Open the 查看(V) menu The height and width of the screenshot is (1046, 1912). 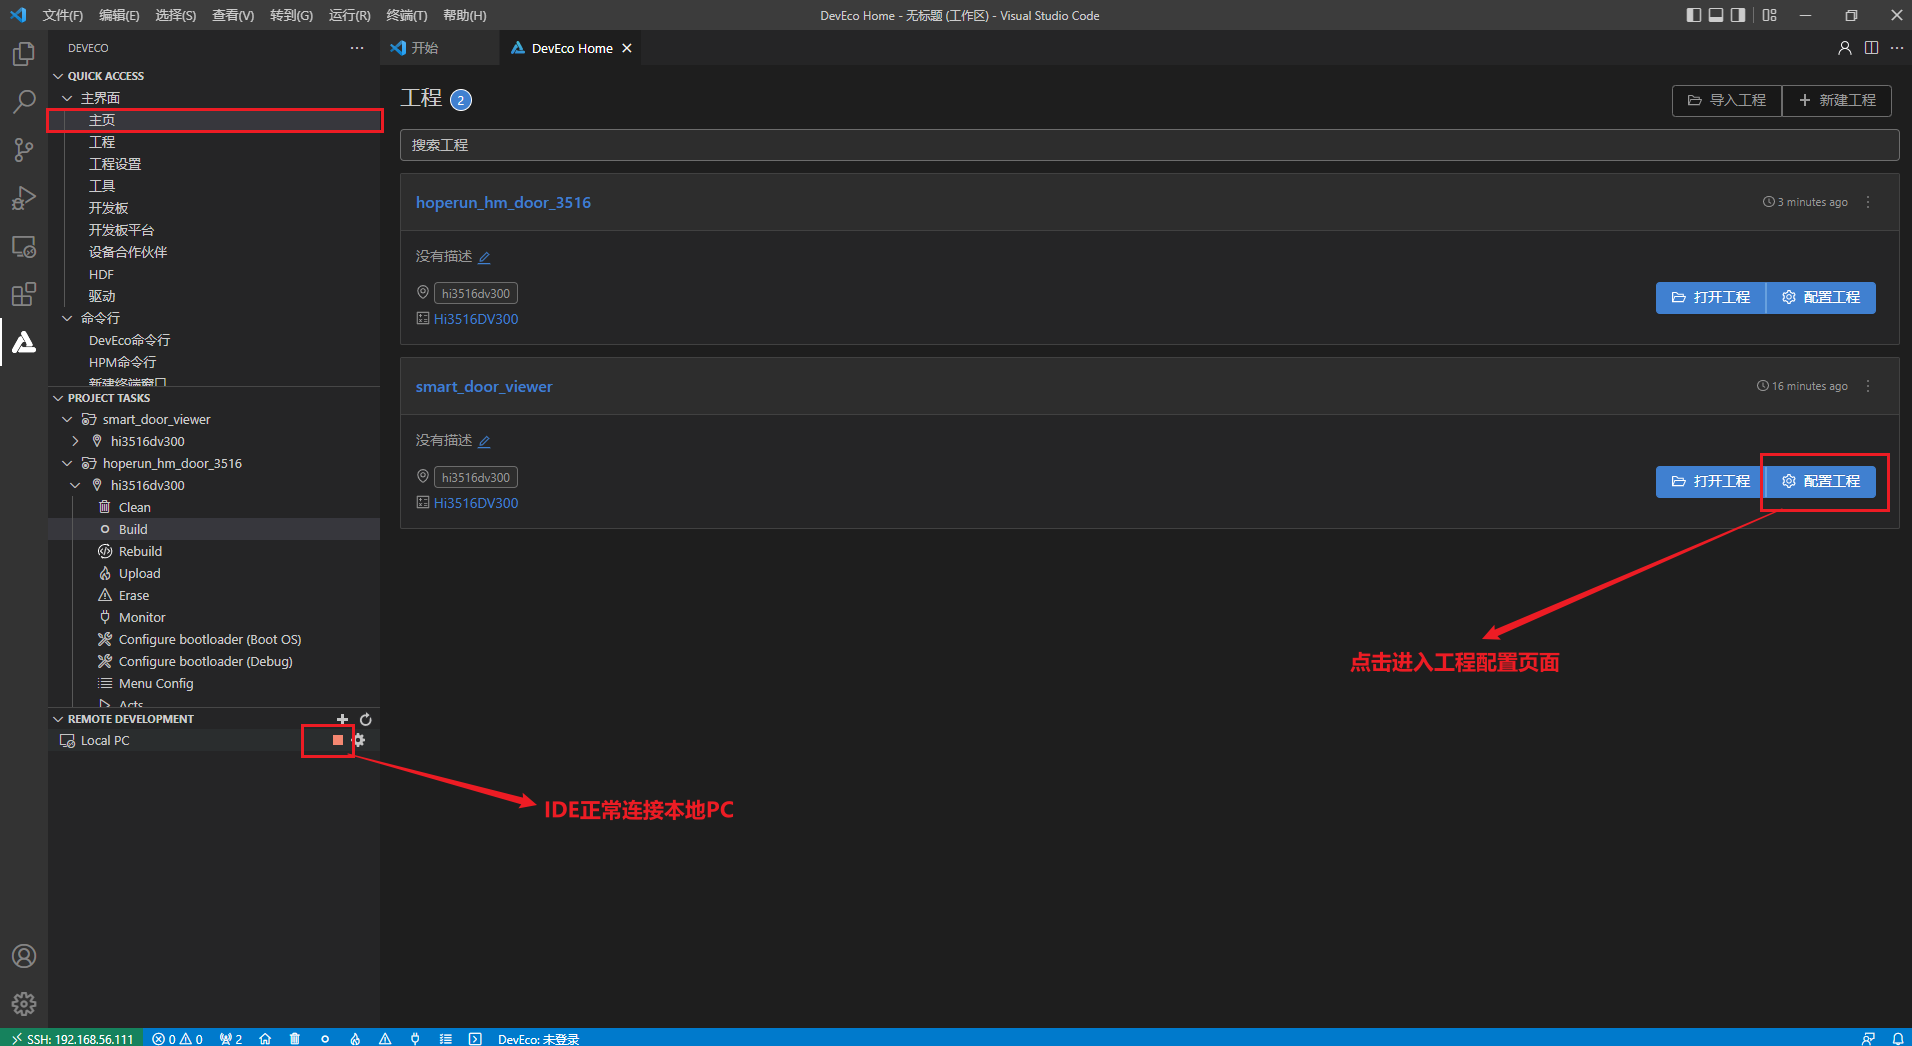233,15
